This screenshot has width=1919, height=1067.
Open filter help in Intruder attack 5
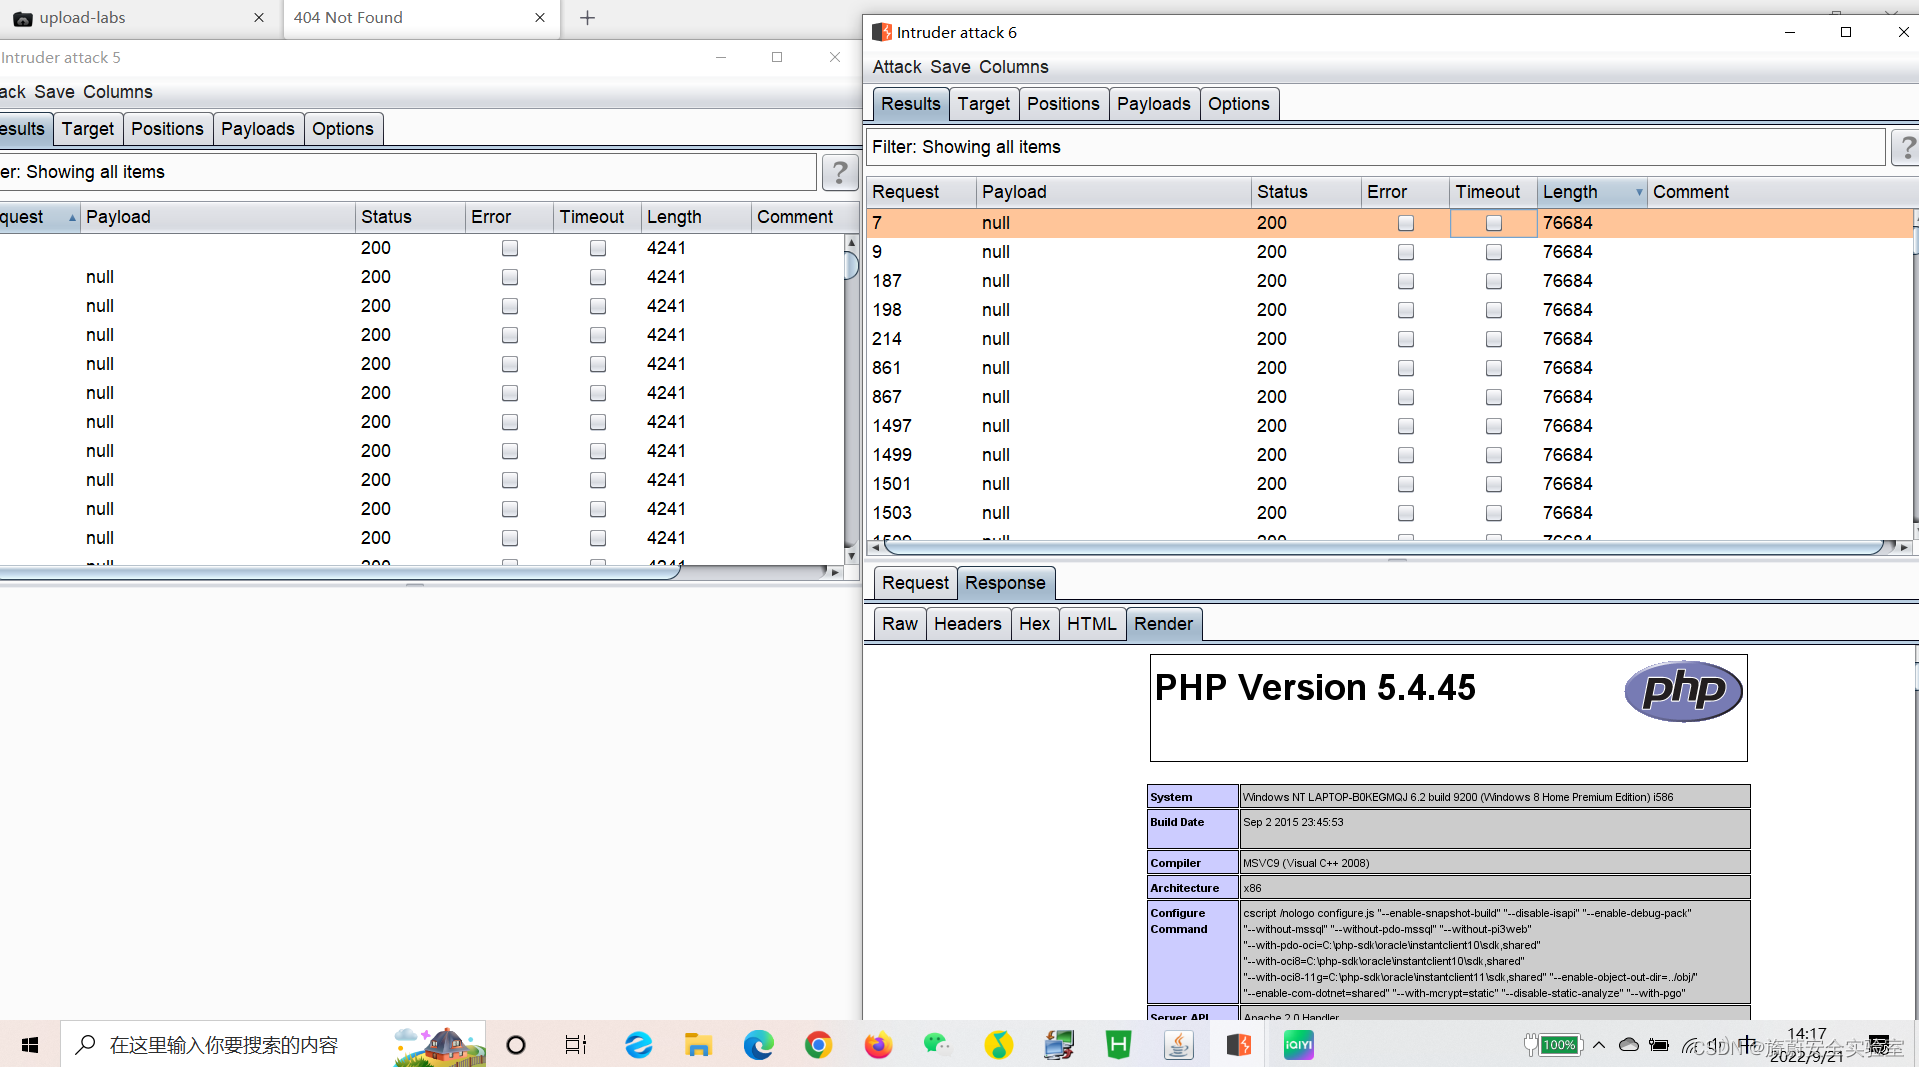[x=840, y=172]
